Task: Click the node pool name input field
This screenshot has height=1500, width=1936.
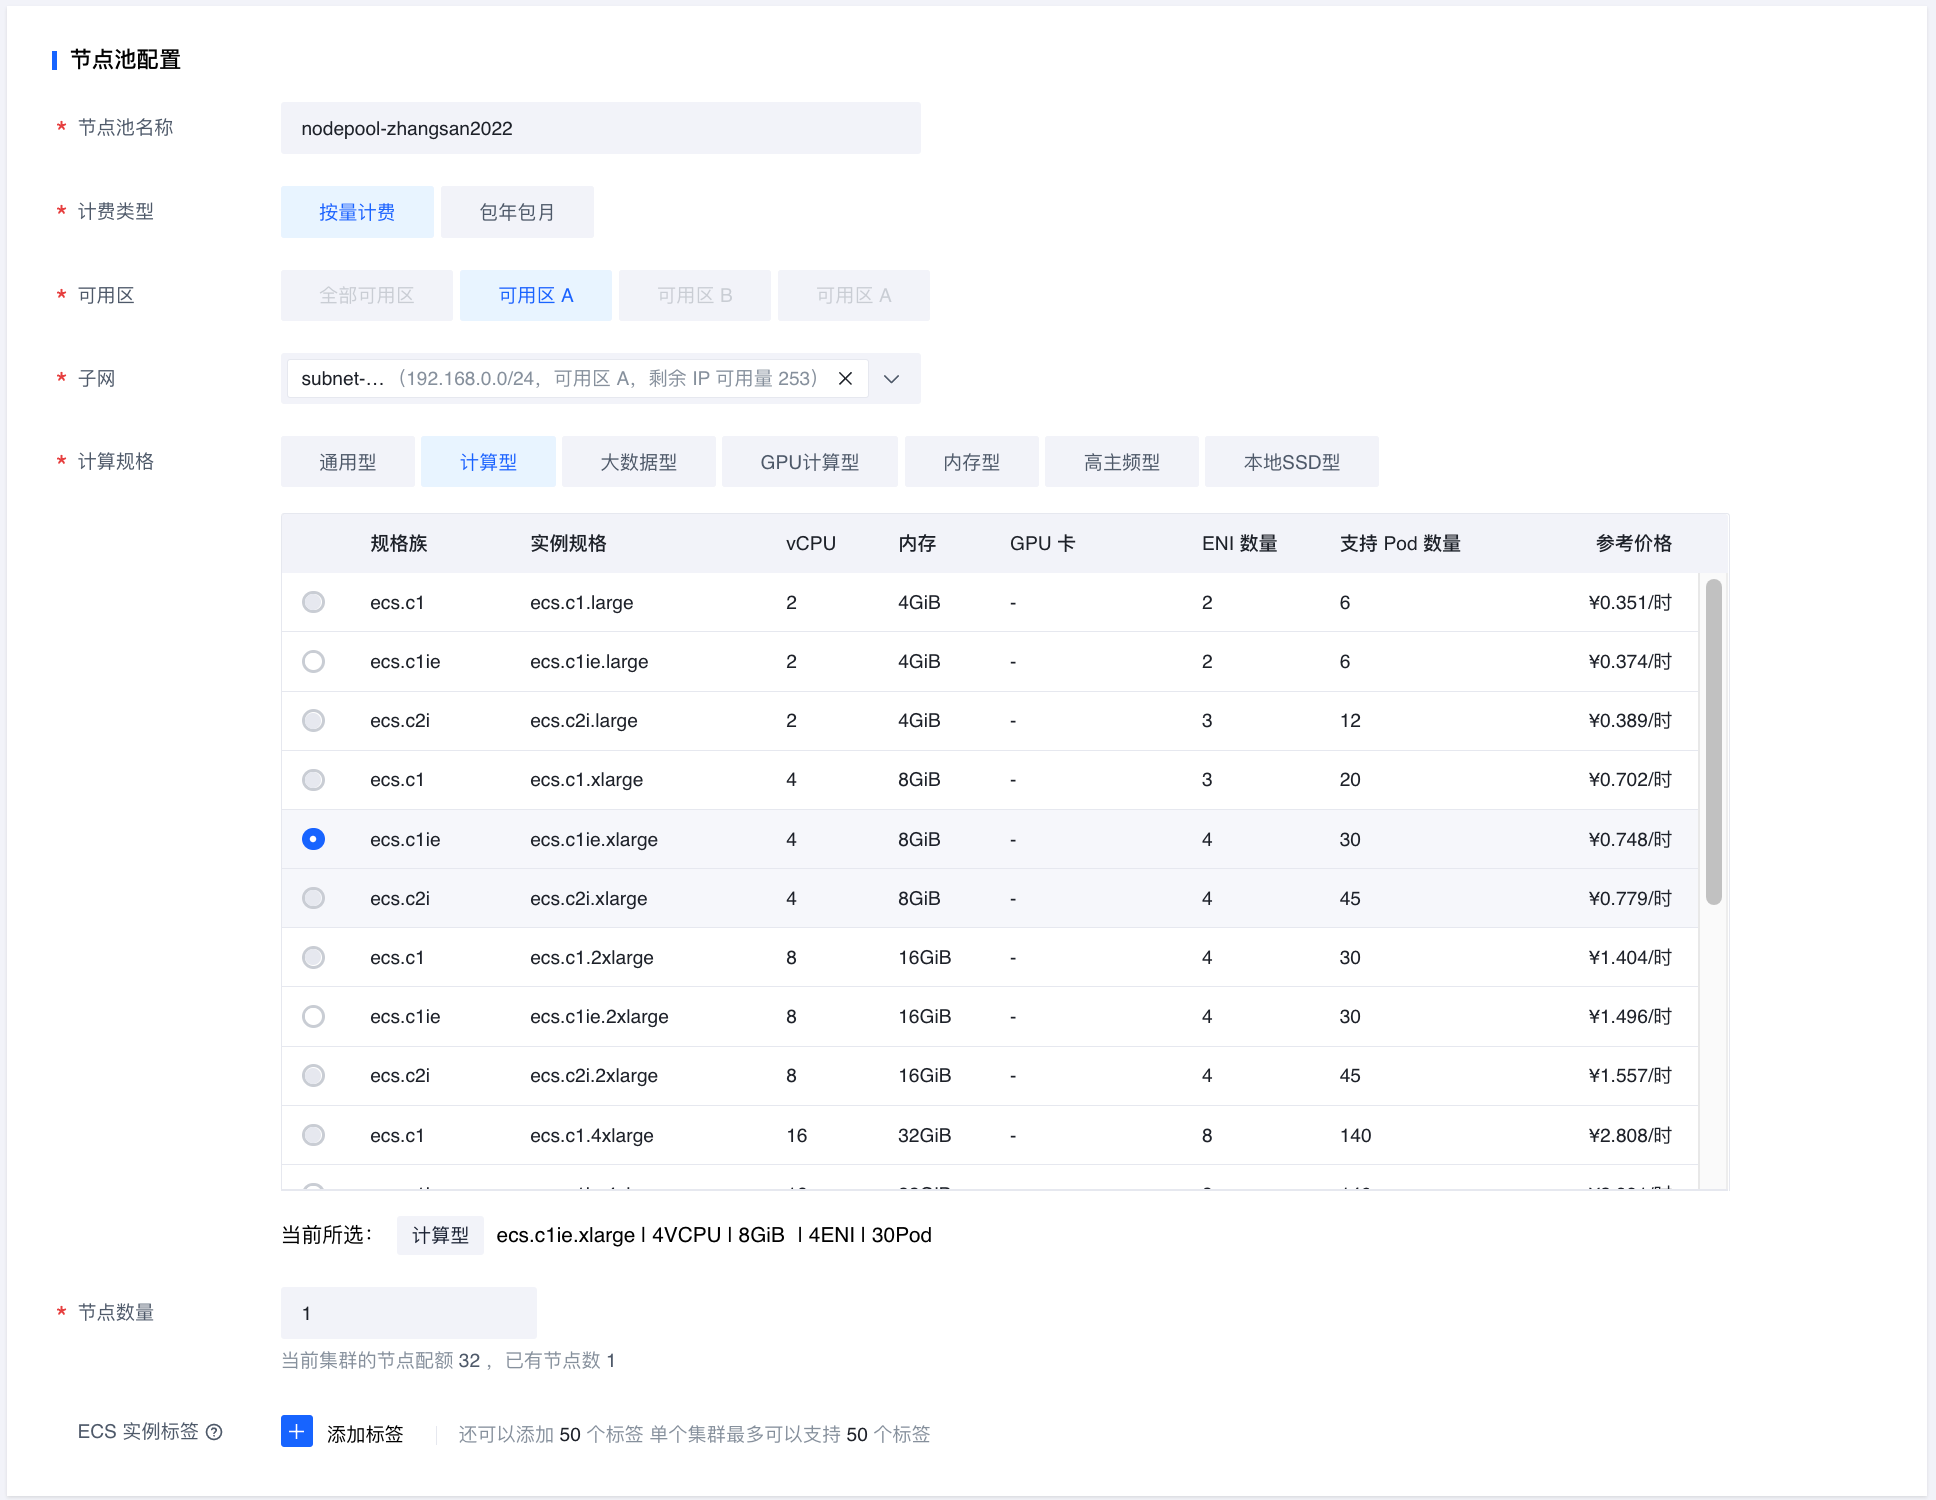Action: pyautogui.click(x=600, y=128)
